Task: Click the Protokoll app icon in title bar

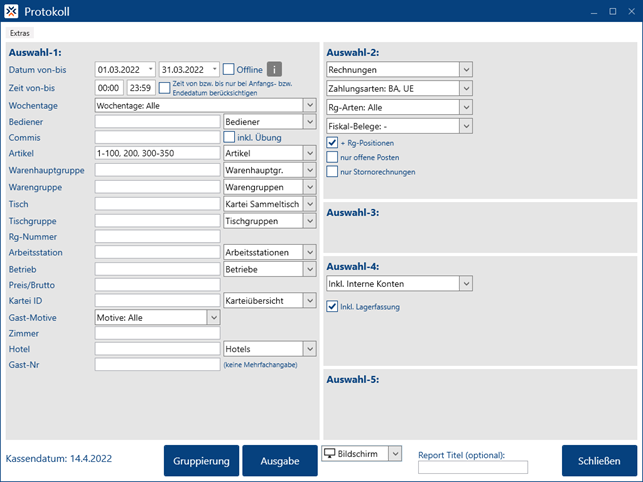Action: tap(14, 13)
